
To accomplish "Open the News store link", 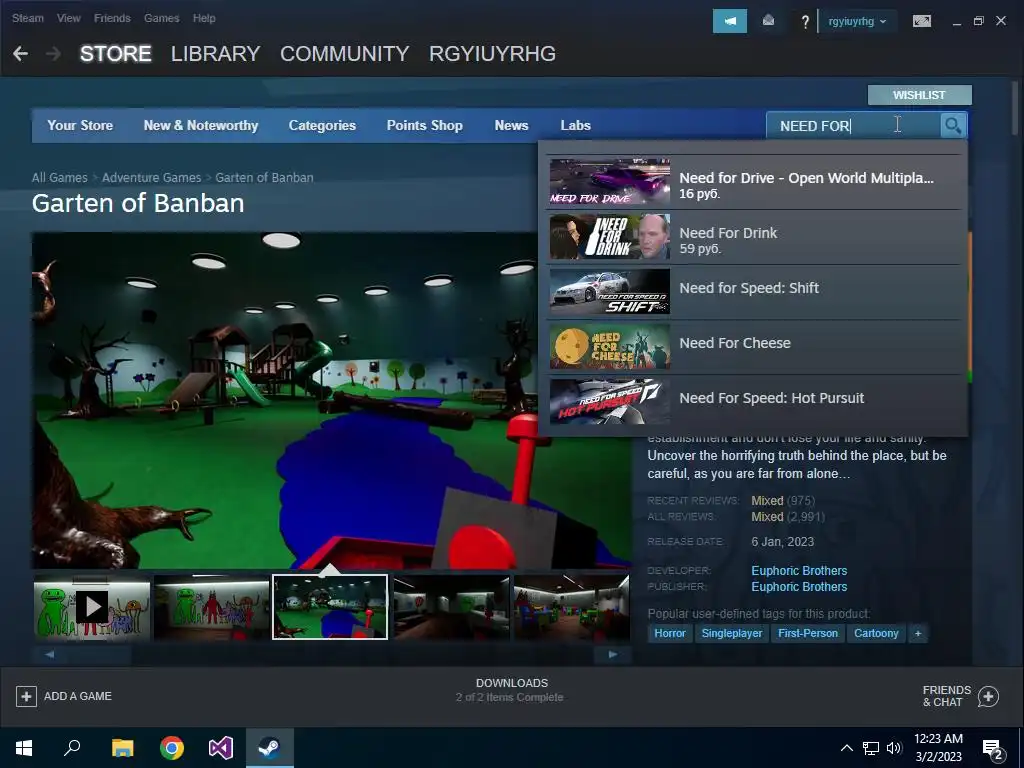I will click(x=511, y=125).
